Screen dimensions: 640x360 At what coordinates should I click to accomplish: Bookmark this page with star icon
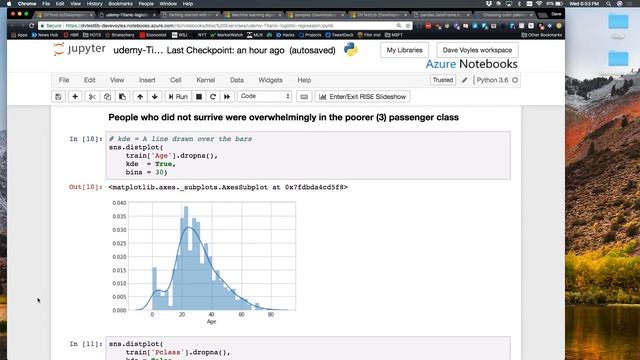pyautogui.click(x=407, y=26)
